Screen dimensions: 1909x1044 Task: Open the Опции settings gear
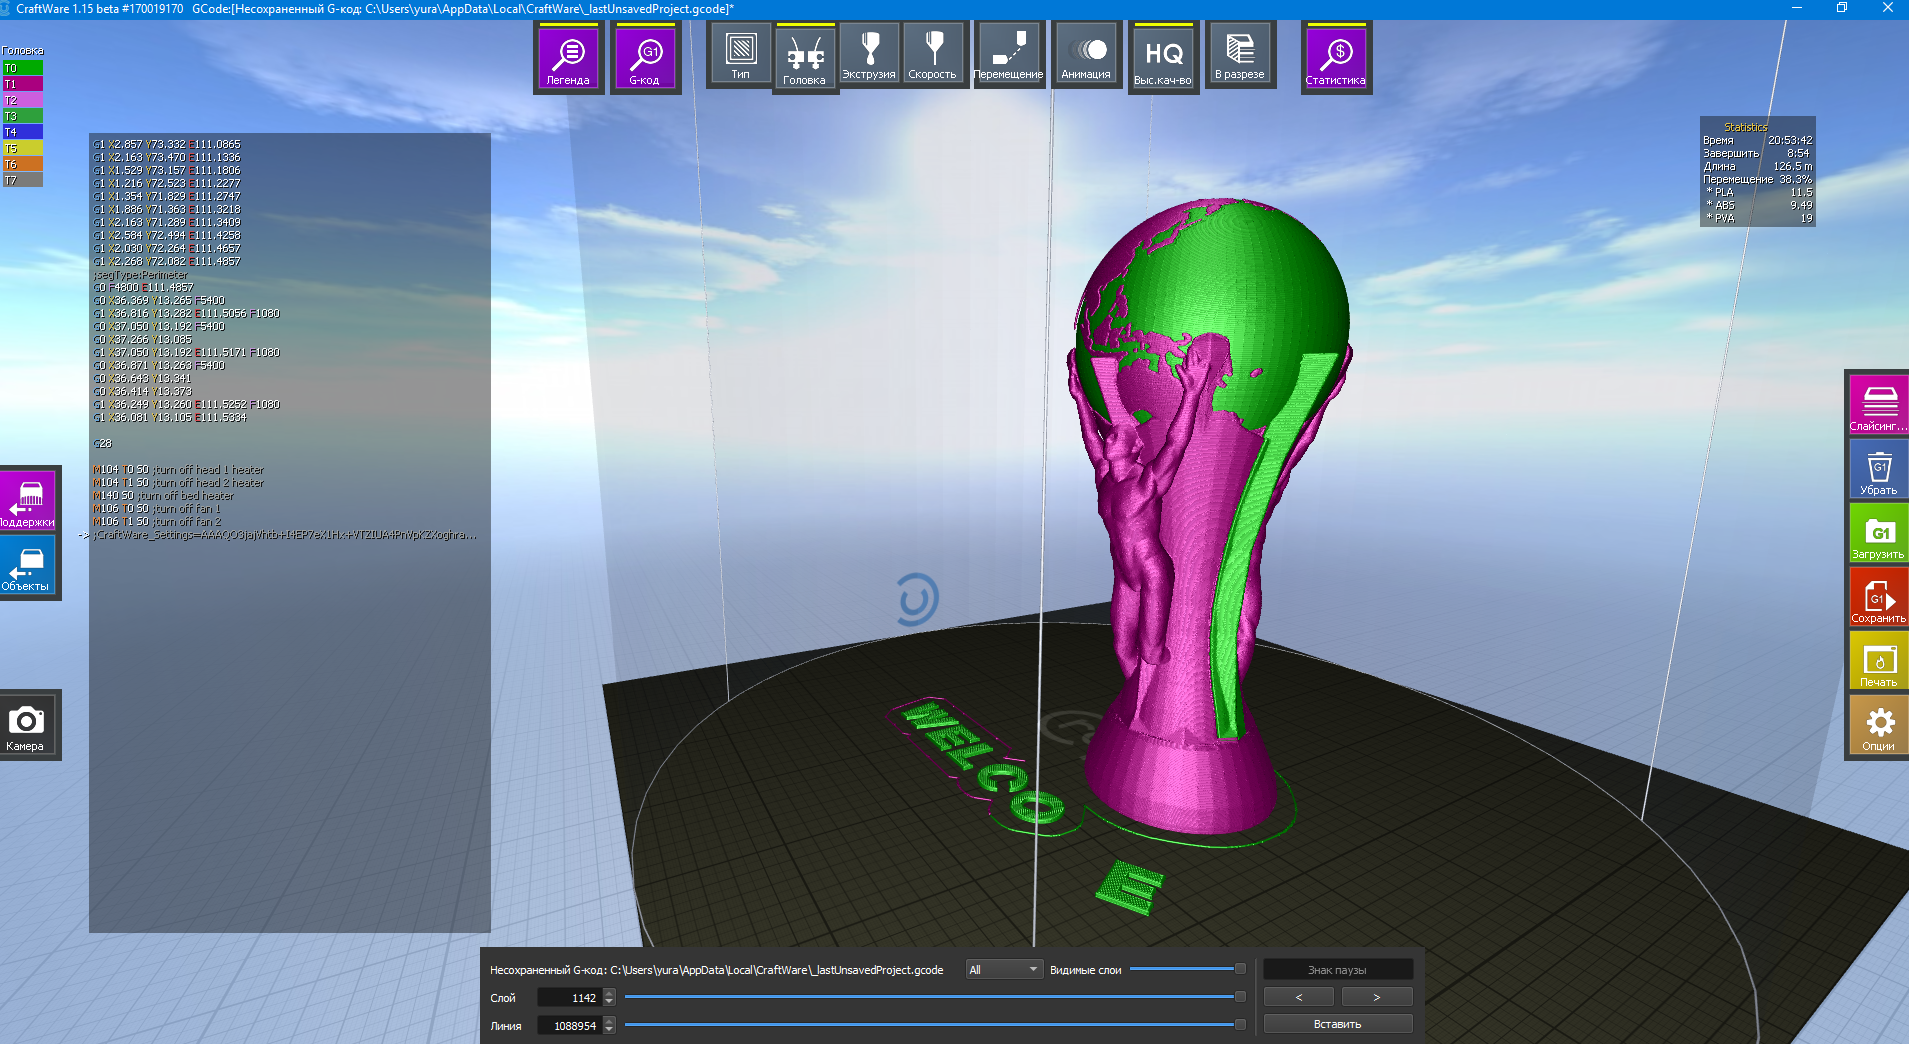(x=1879, y=726)
